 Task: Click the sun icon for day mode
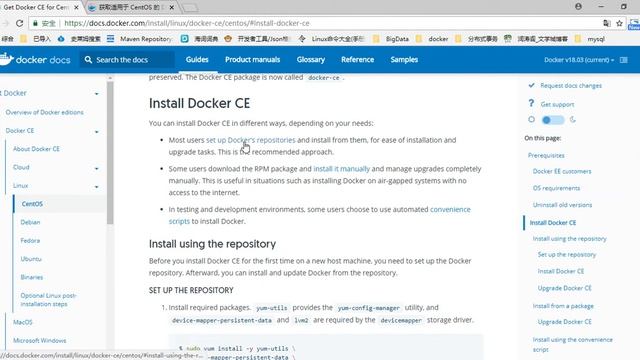click(531, 120)
